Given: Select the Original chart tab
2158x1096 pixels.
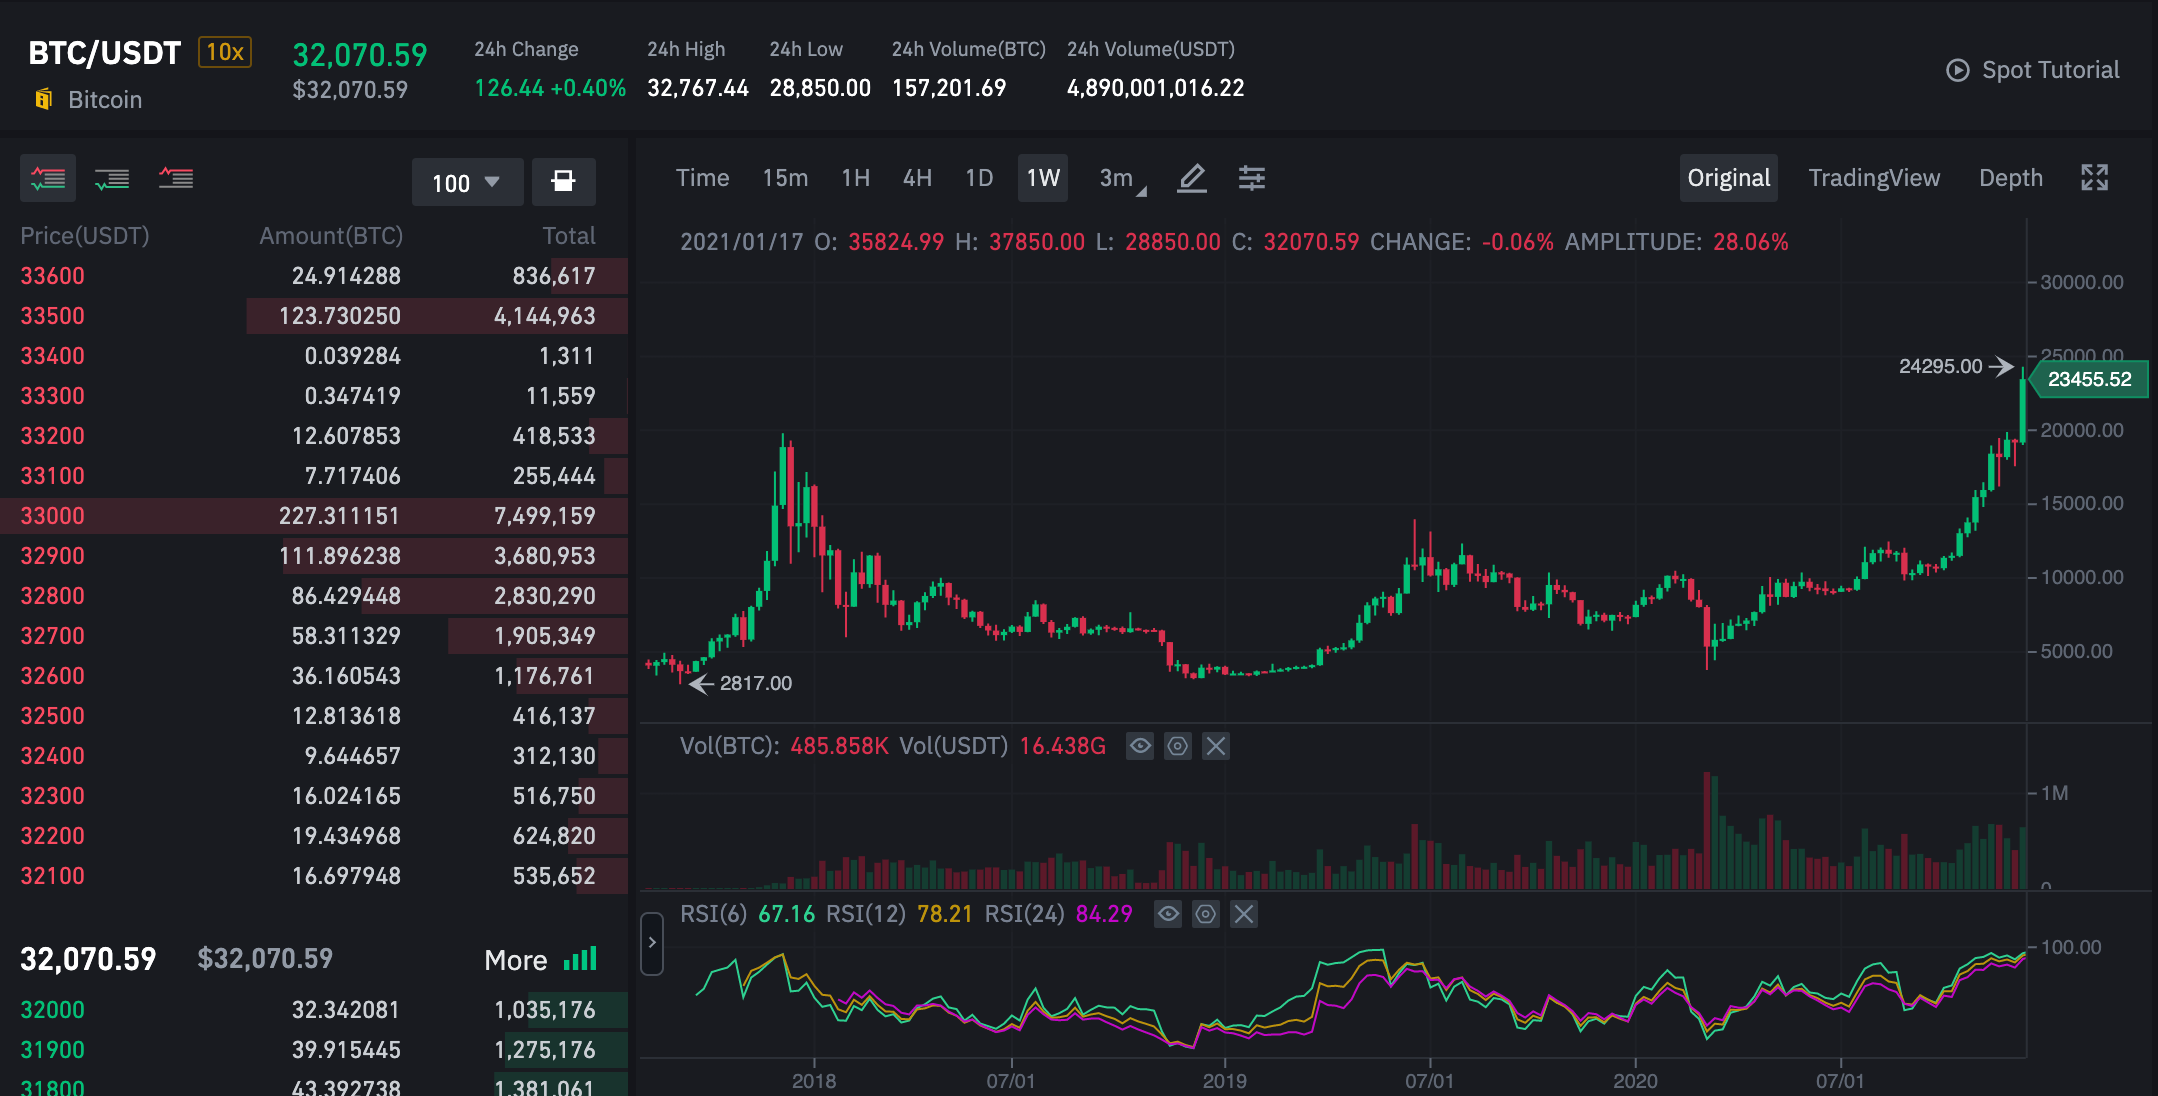Looking at the screenshot, I should 1729,178.
